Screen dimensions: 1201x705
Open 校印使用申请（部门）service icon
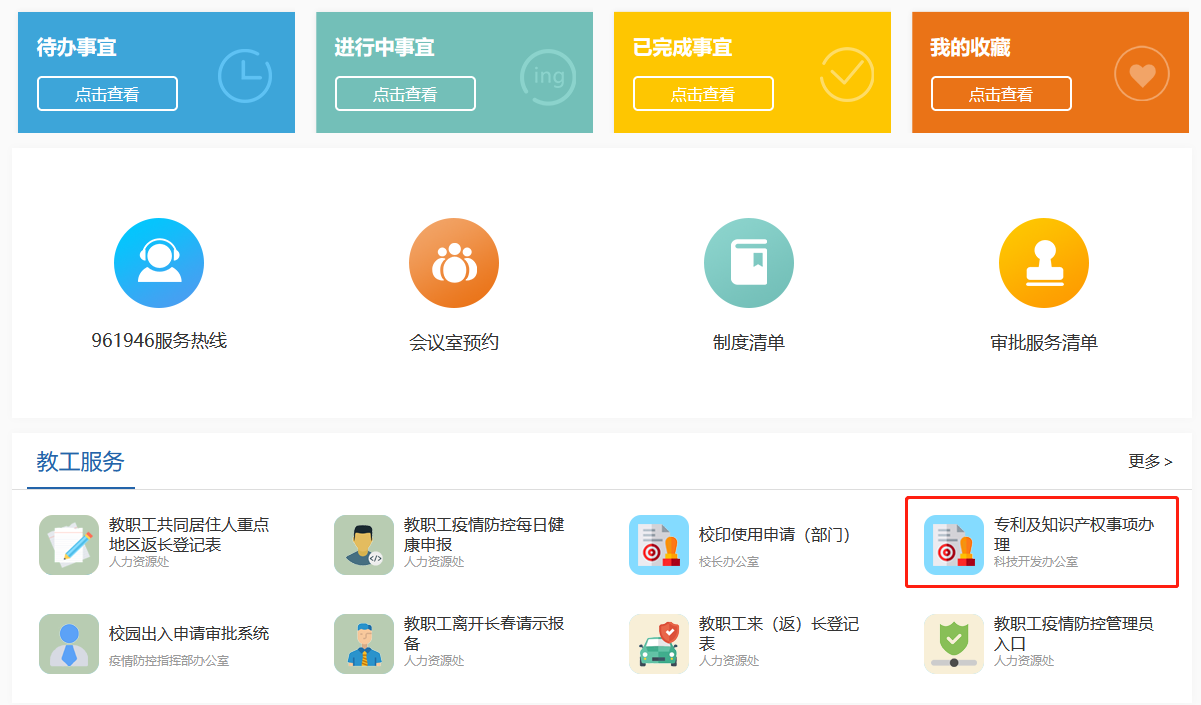click(x=659, y=545)
